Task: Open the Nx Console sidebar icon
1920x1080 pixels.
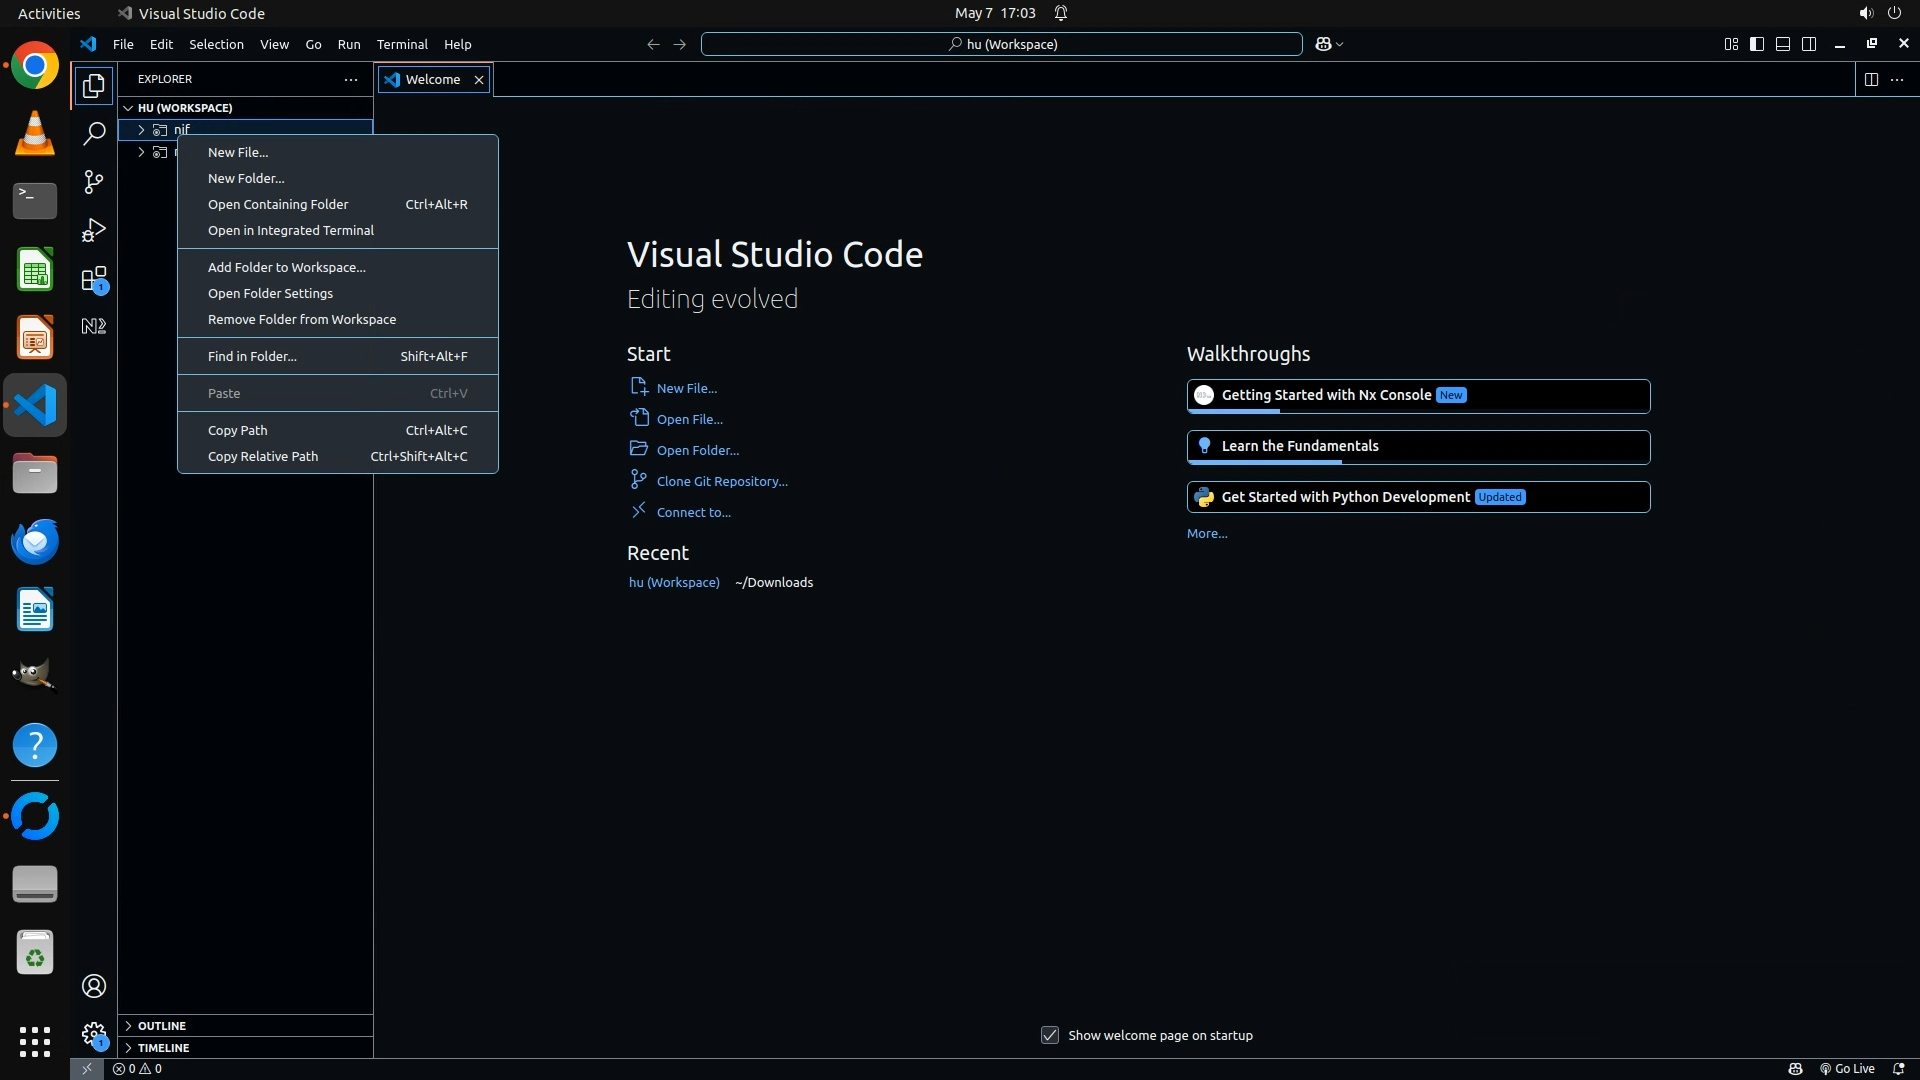Action: click(93, 326)
